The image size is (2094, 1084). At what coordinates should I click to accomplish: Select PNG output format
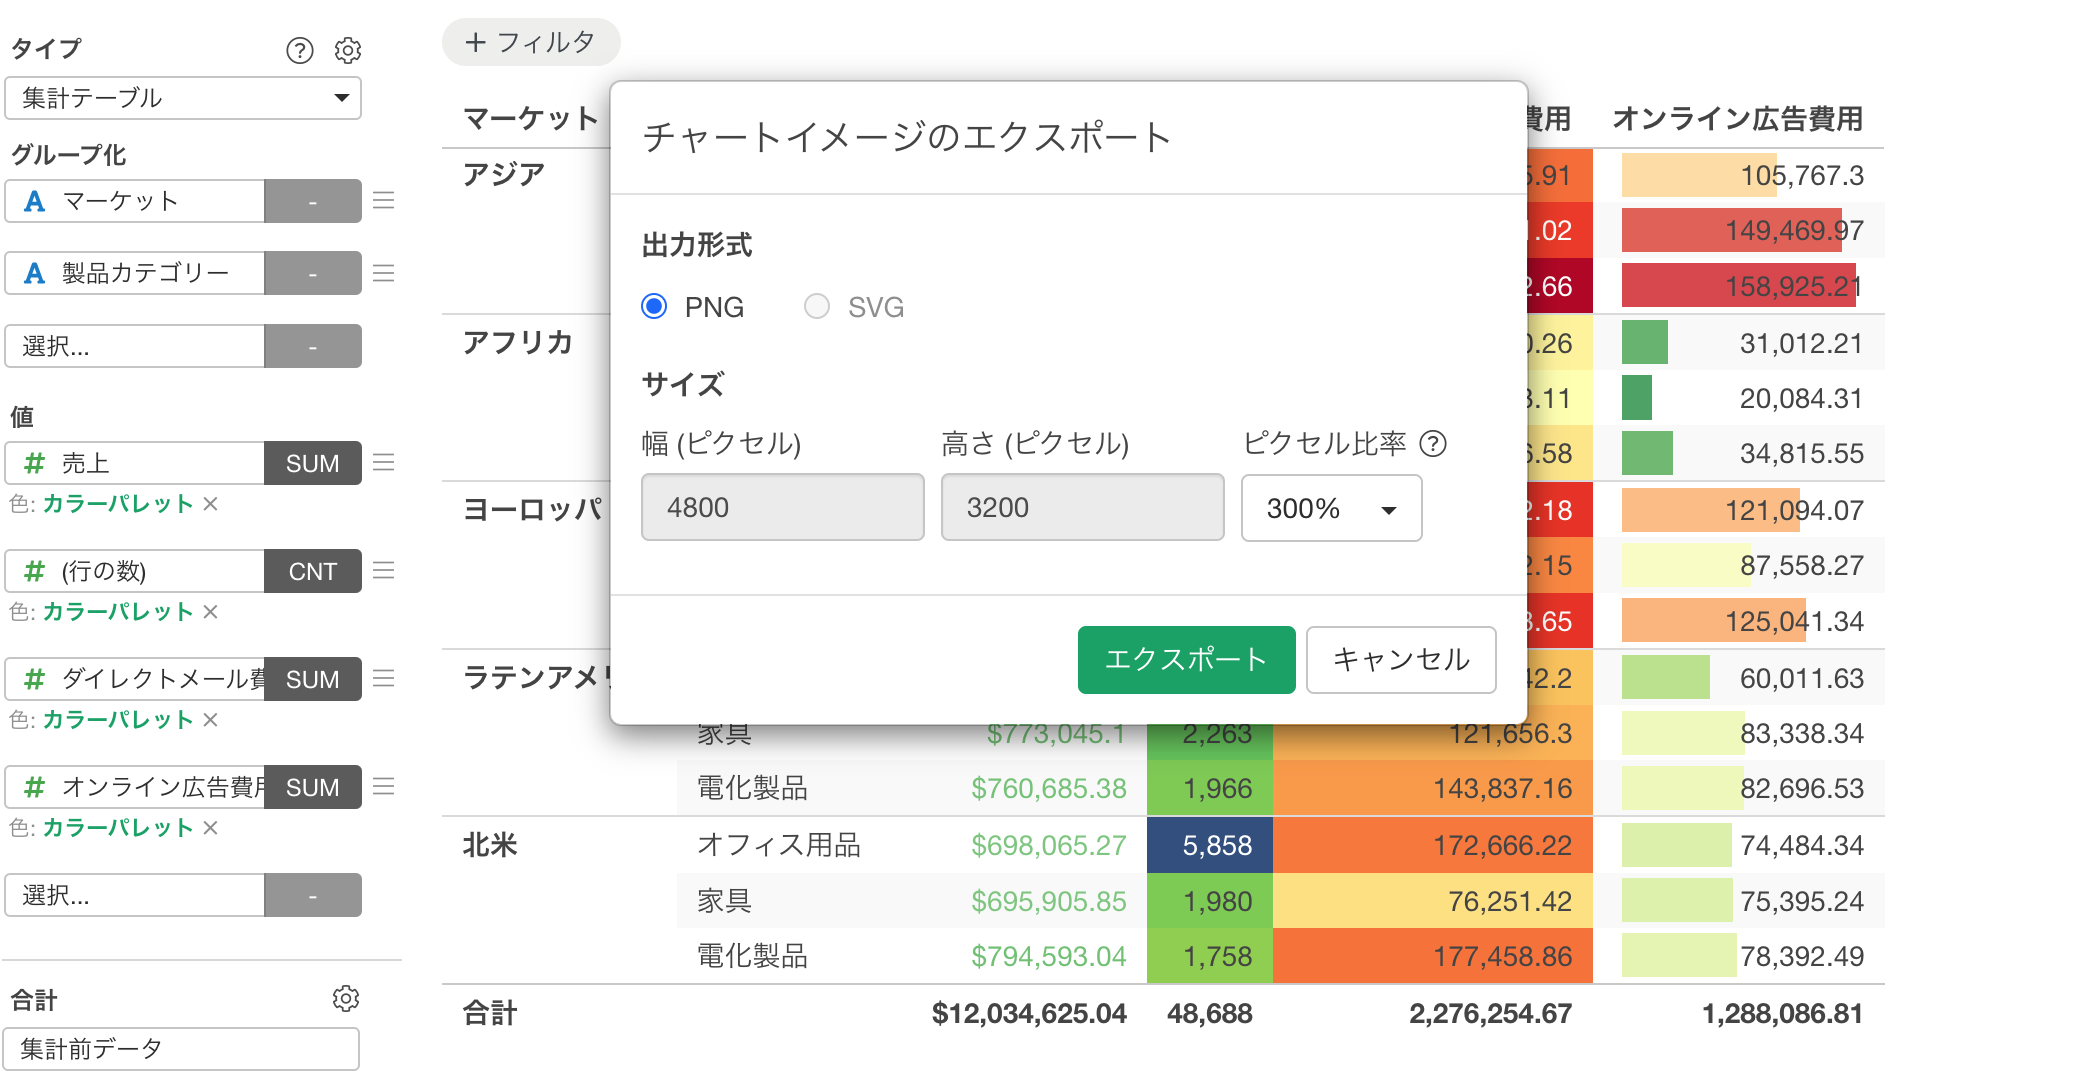tap(655, 306)
